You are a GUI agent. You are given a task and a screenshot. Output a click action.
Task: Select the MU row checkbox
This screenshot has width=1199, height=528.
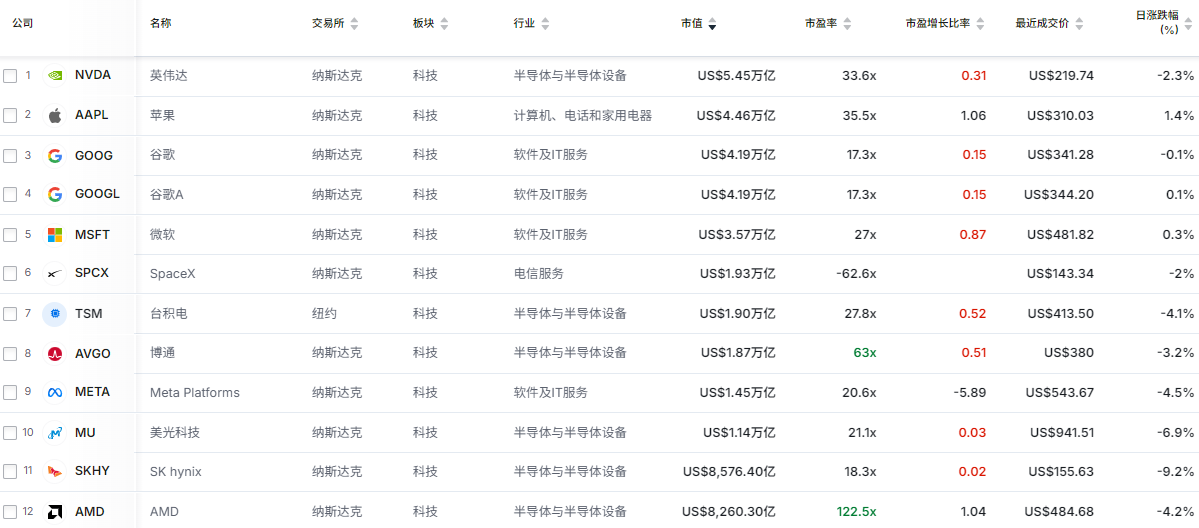click(x=10, y=432)
